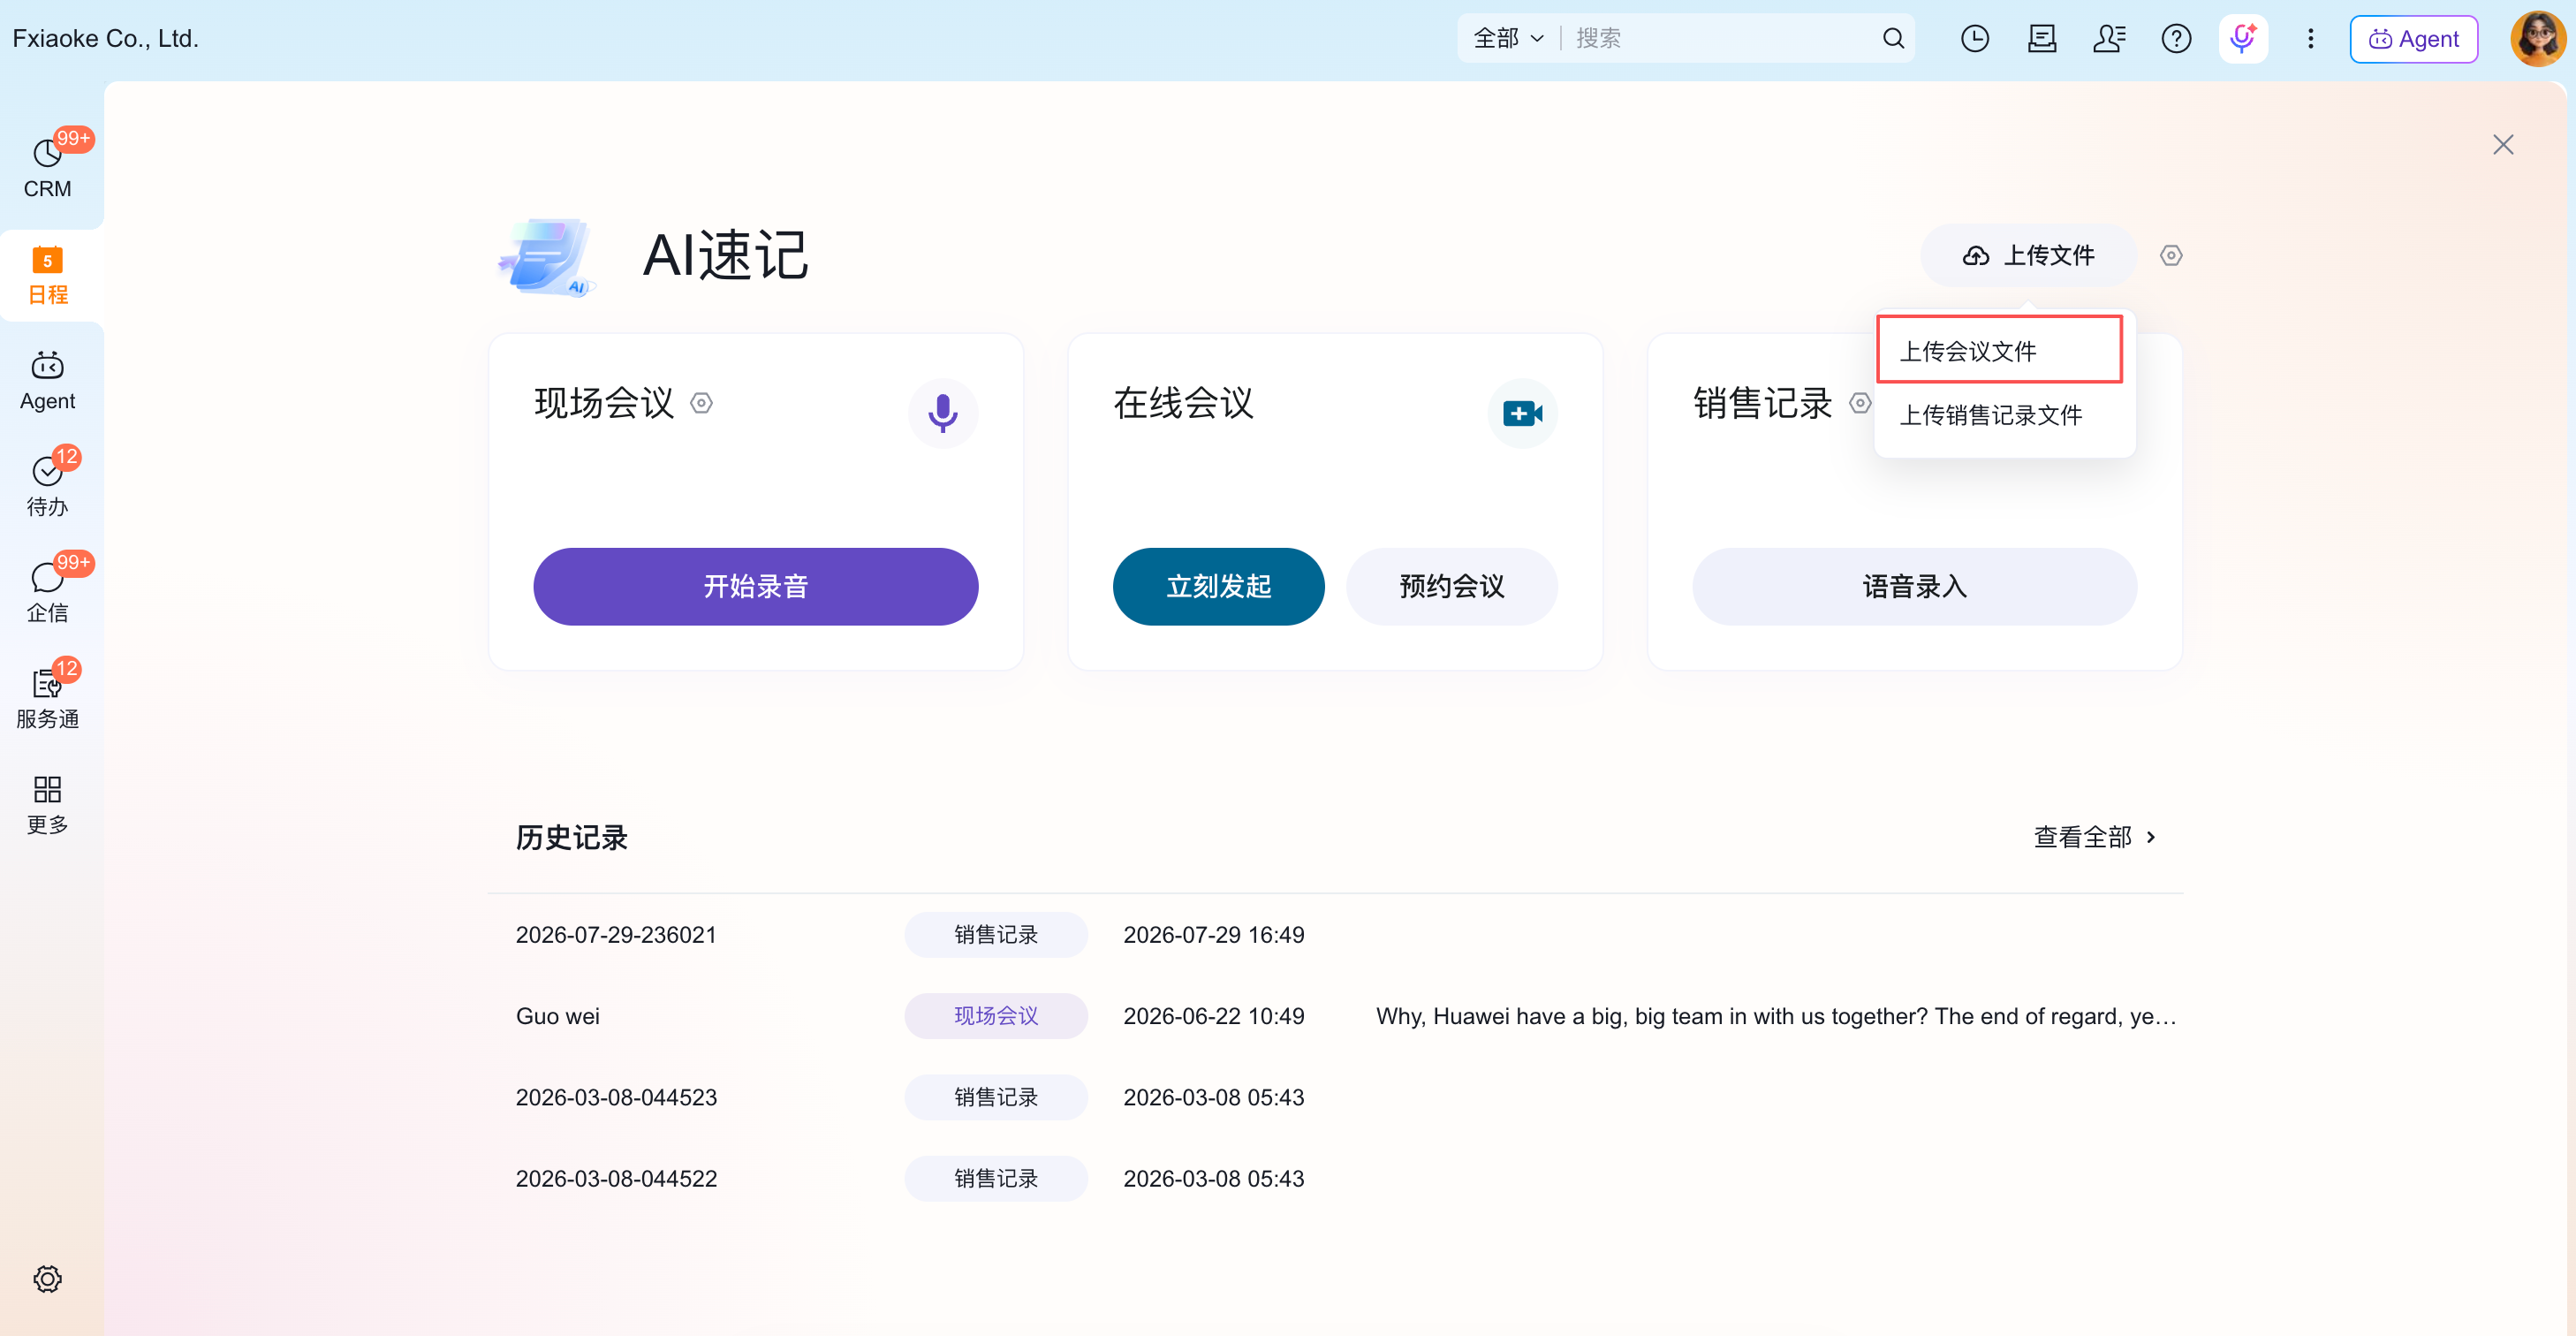Open the 企信 messaging module
The image size is (2576, 1336).
[48, 591]
